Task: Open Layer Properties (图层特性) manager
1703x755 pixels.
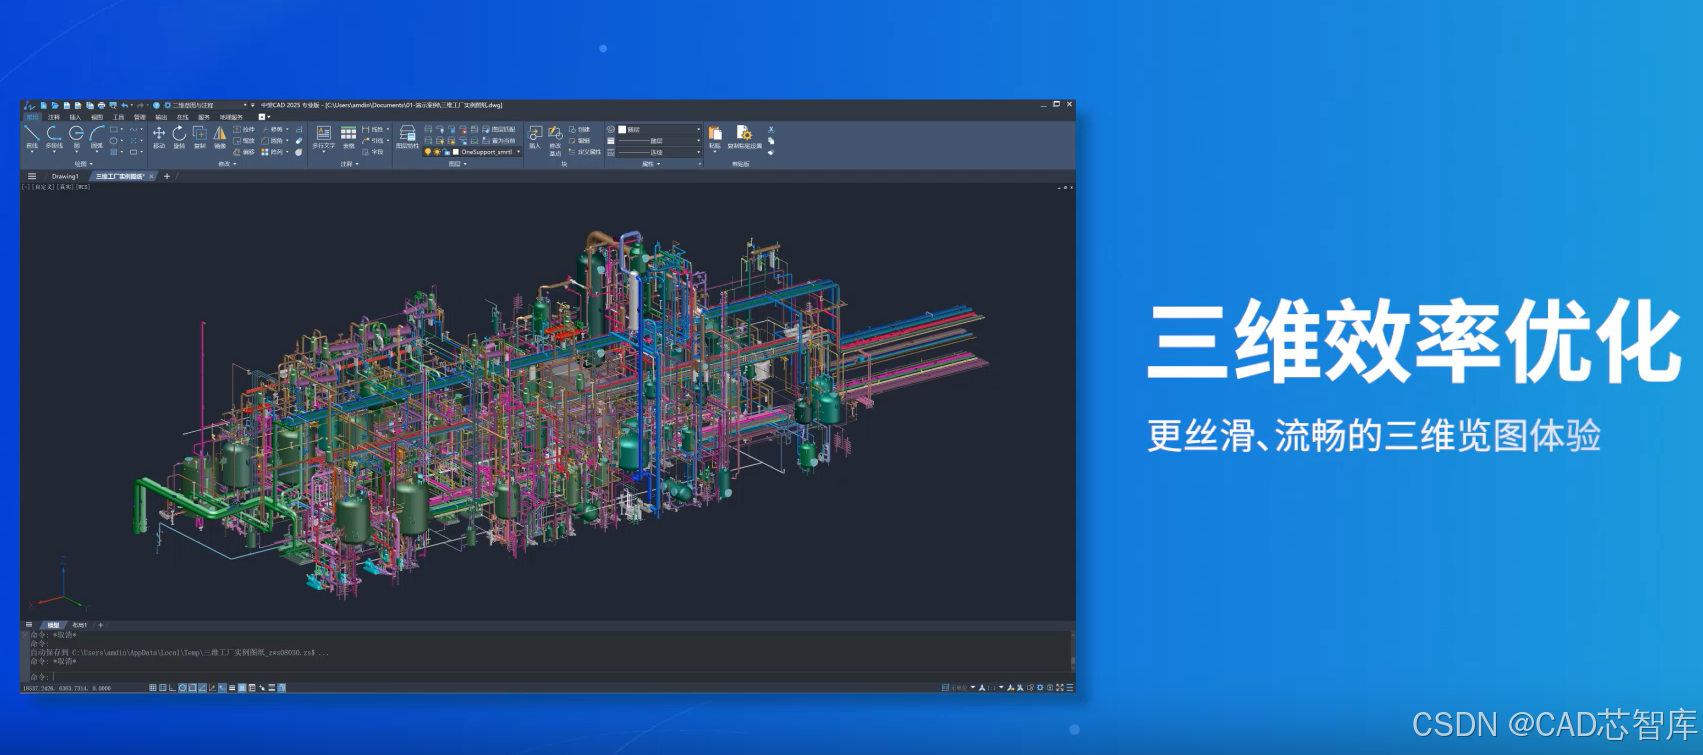Action: pyautogui.click(x=408, y=137)
